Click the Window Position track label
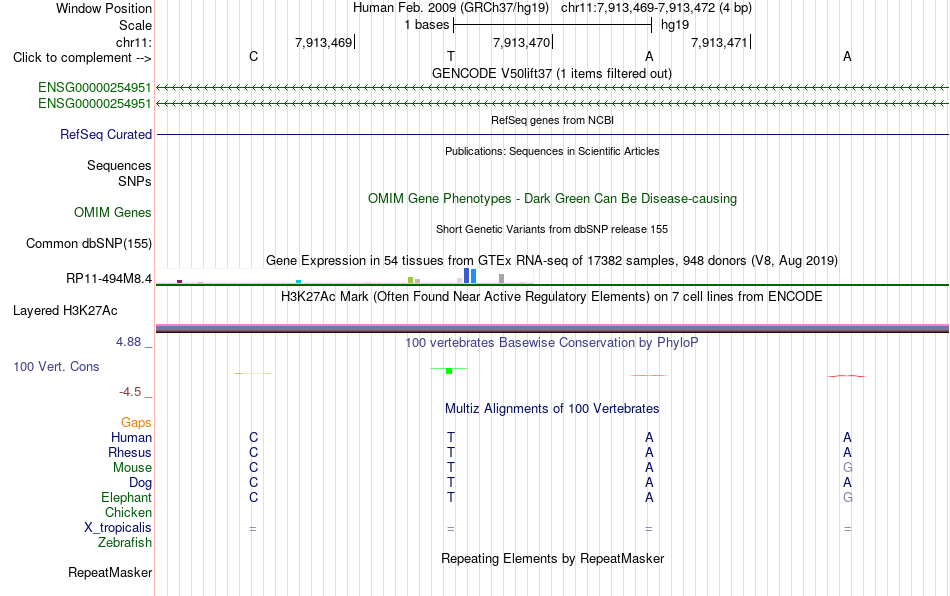Viewport: 950px width, 596px height. click(x=104, y=8)
